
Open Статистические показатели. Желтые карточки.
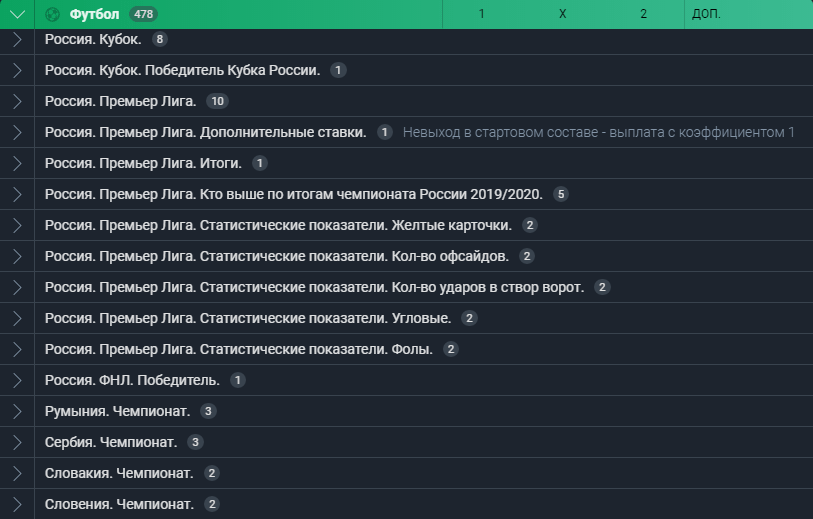(x=278, y=225)
